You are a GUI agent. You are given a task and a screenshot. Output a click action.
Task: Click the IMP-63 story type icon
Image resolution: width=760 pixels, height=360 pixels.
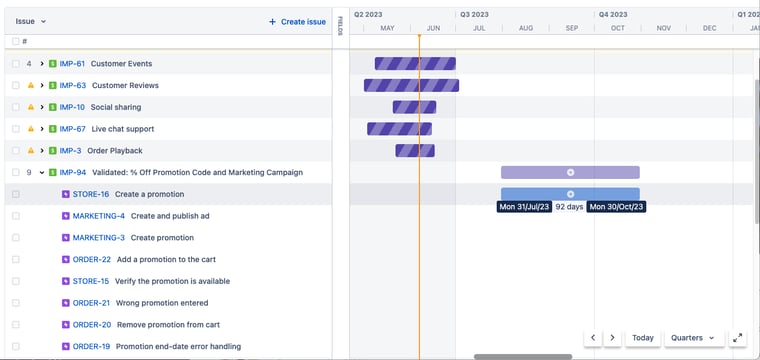[x=53, y=85]
